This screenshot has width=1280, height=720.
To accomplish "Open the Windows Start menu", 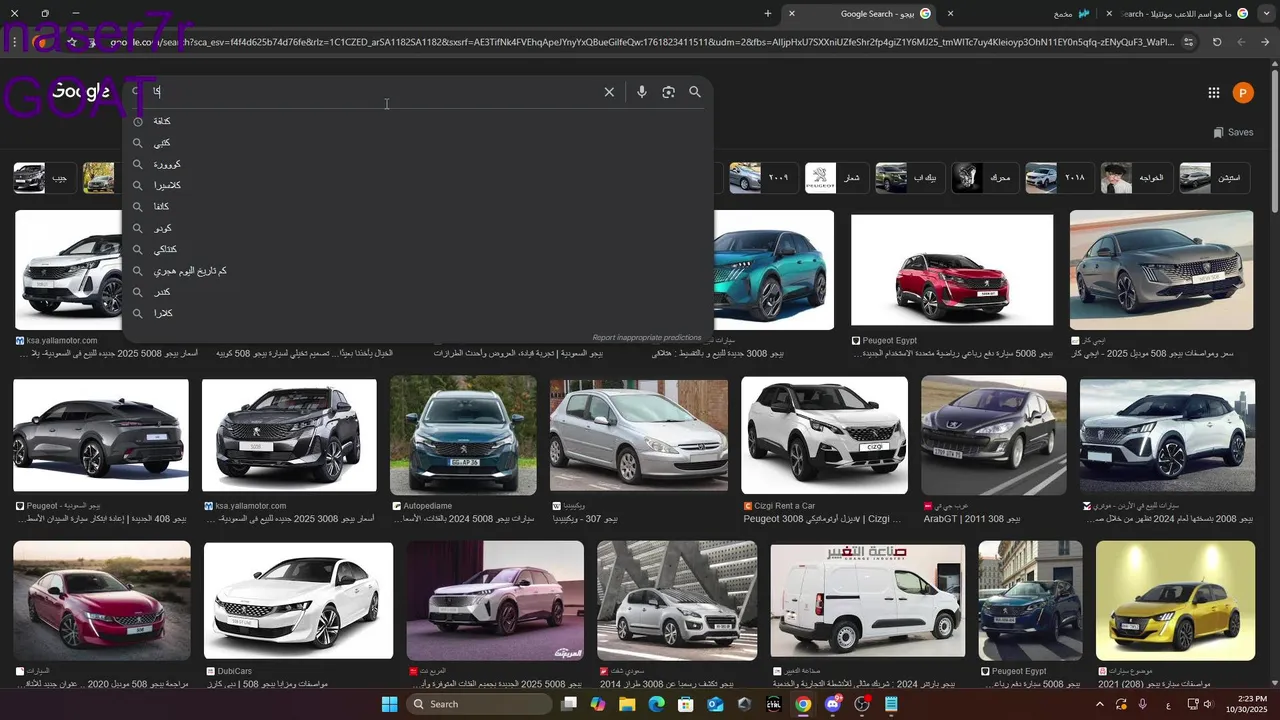I will [x=389, y=704].
